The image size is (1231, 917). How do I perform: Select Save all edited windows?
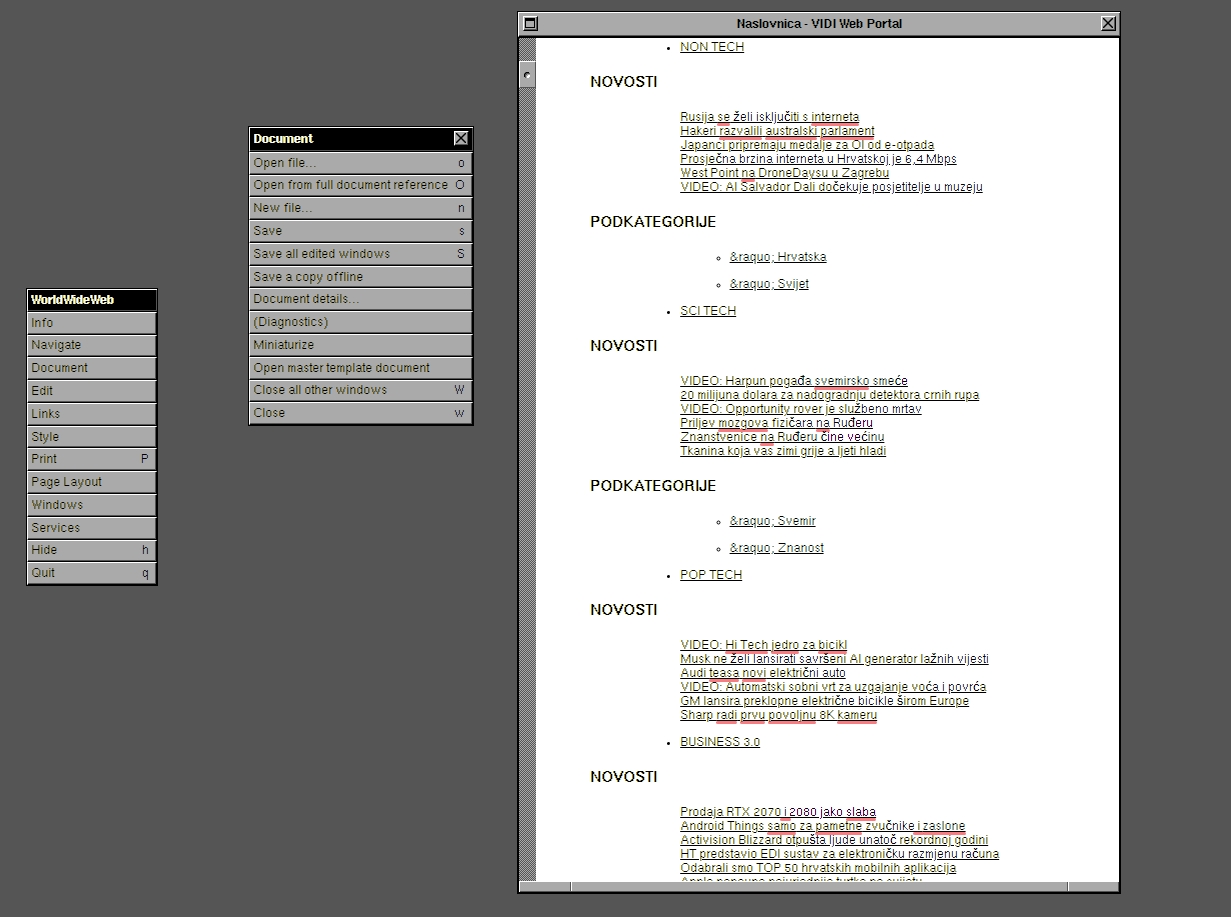click(x=359, y=254)
